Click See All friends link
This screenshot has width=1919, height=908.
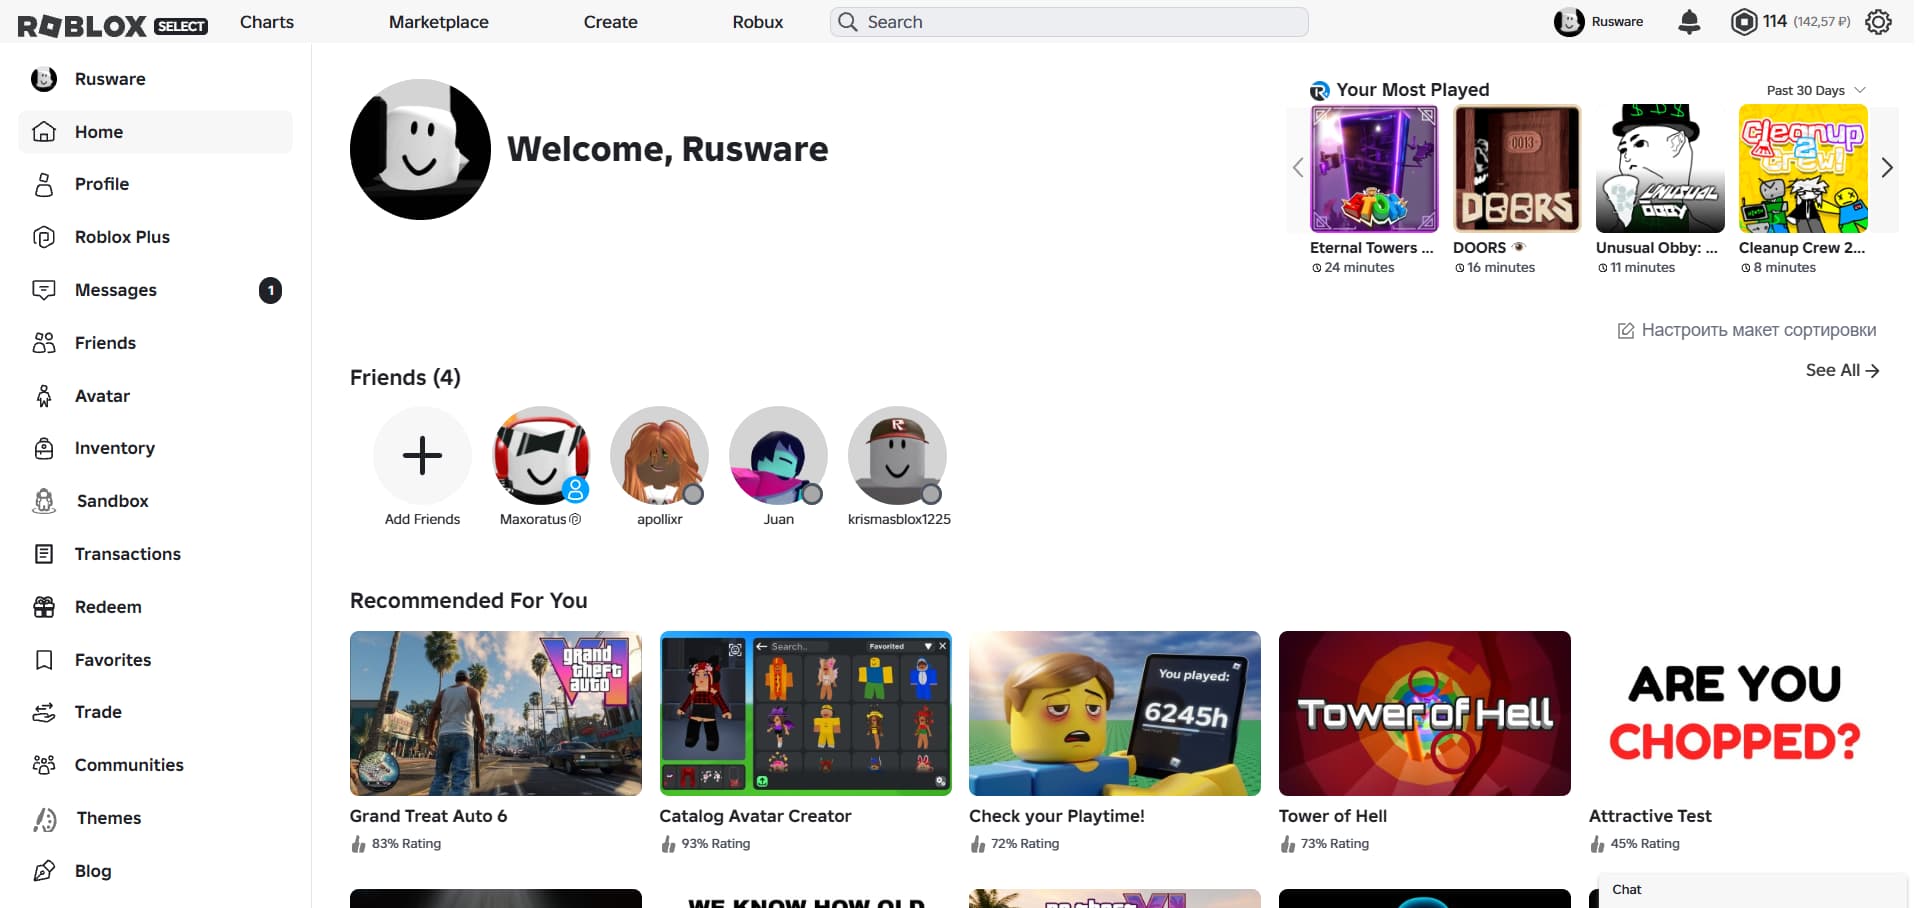point(1843,370)
